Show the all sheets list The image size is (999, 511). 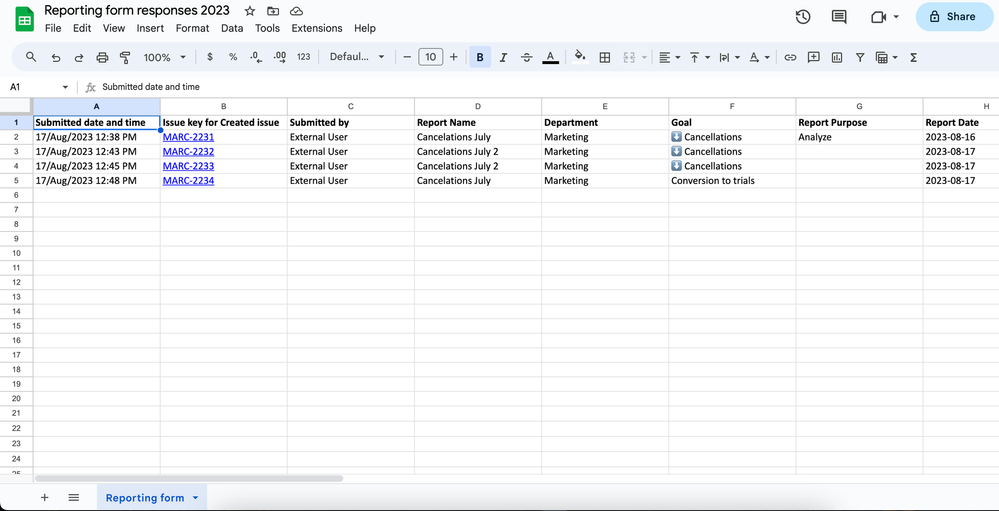point(73,498)
